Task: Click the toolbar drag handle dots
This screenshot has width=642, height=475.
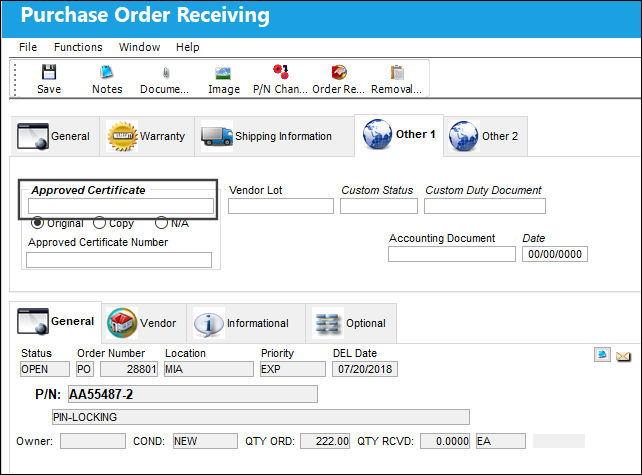Action: pos(15,79)
